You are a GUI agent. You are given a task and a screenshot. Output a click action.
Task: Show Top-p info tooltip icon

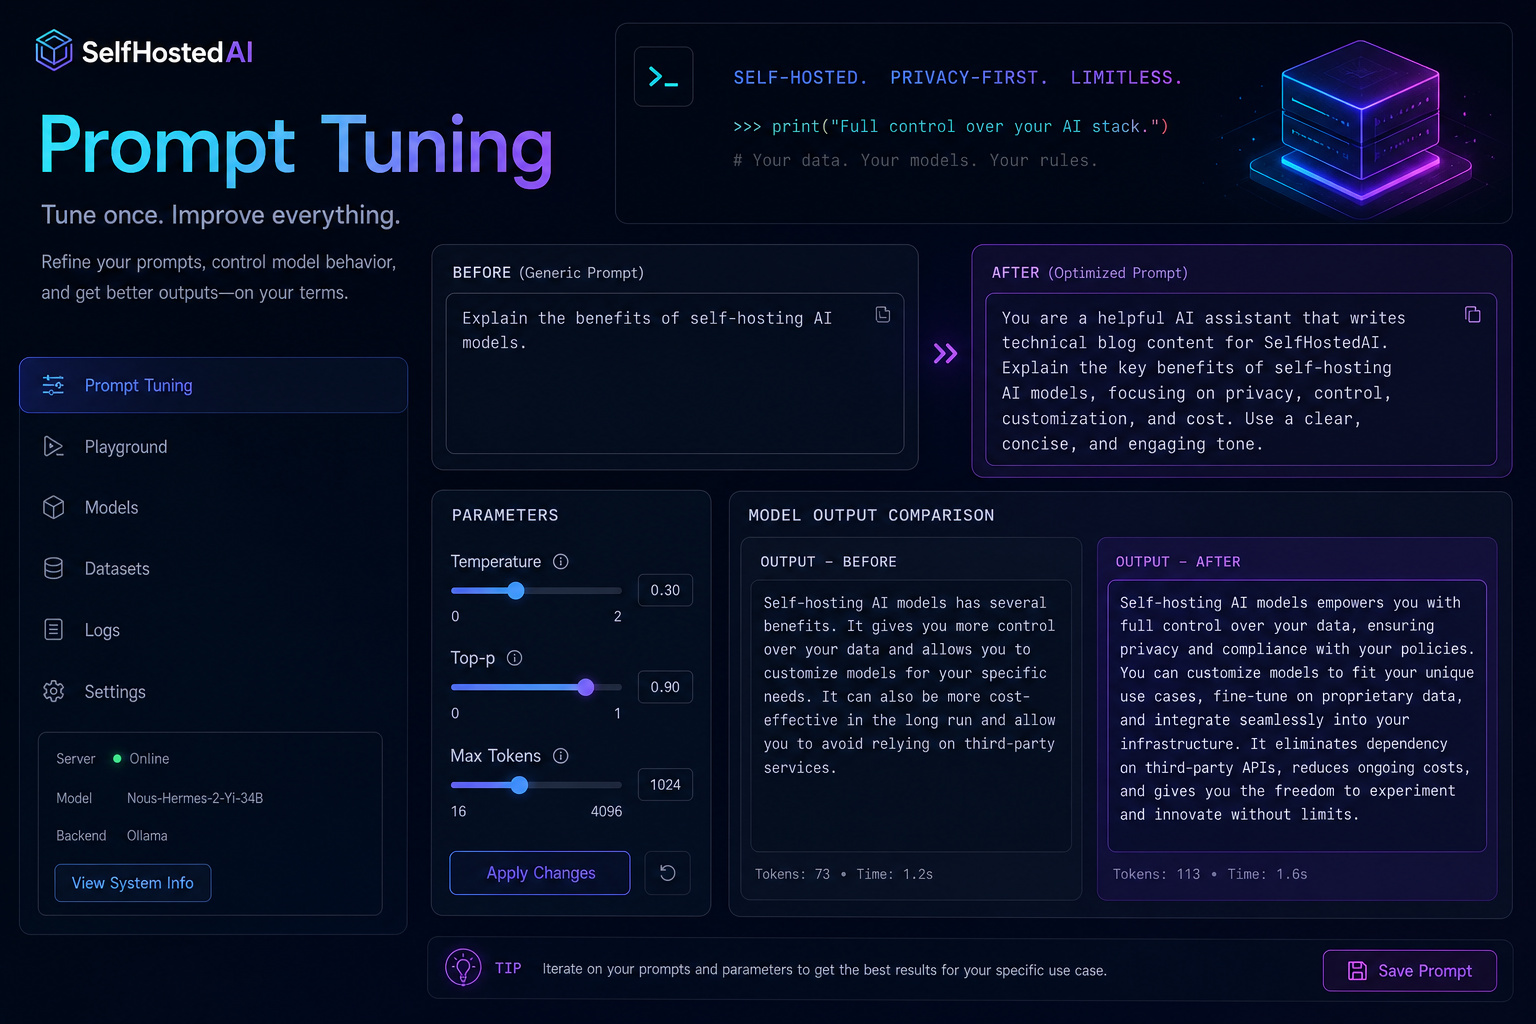pyautogui.click(x=515, y=658)
